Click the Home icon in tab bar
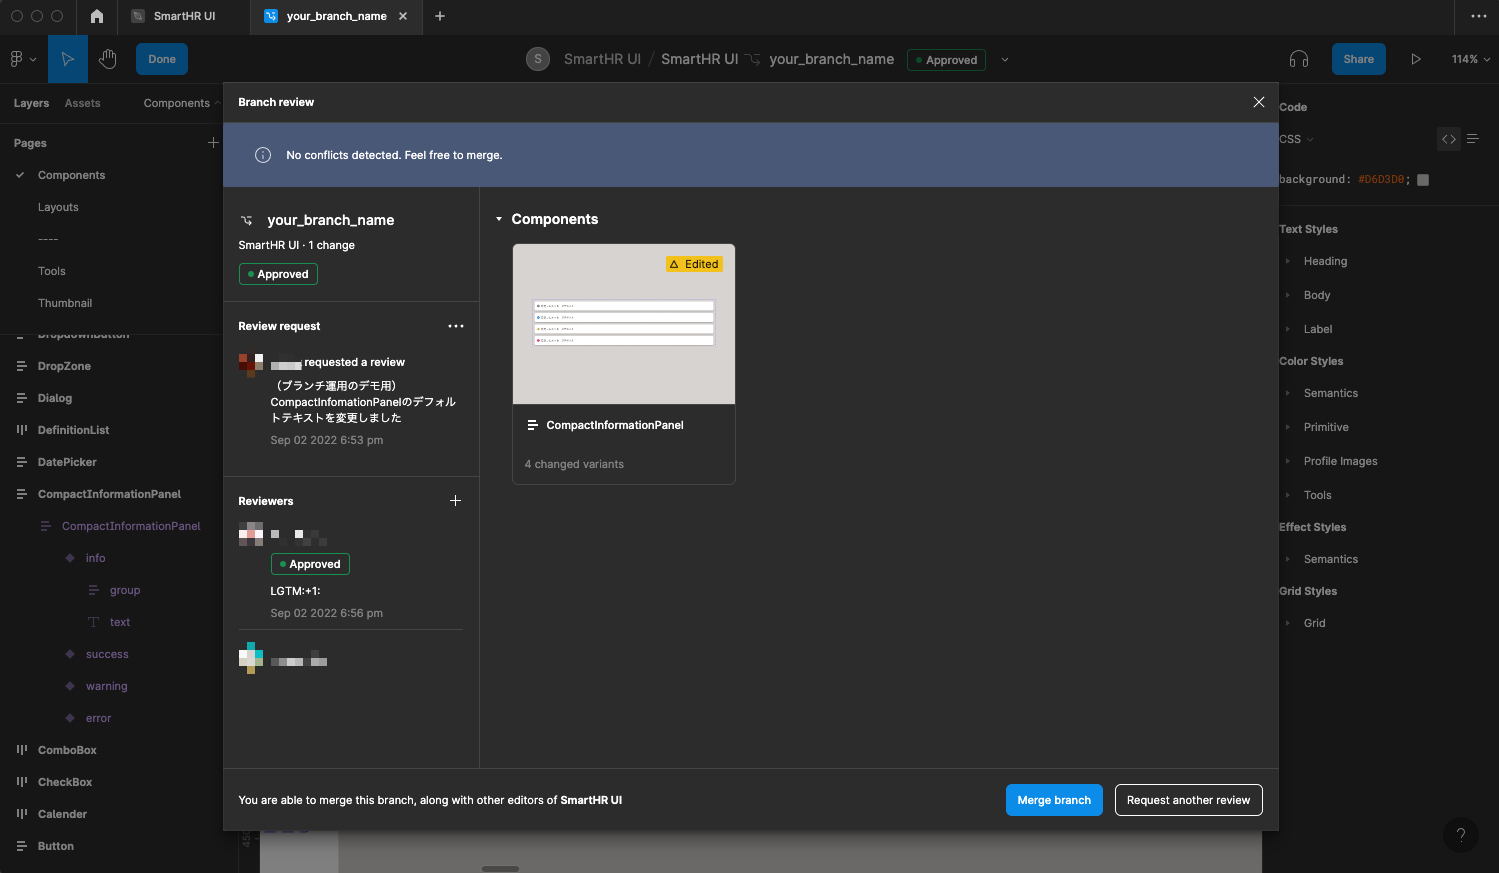The height and width of the screenshot is (873, 1499). point(97,16)
